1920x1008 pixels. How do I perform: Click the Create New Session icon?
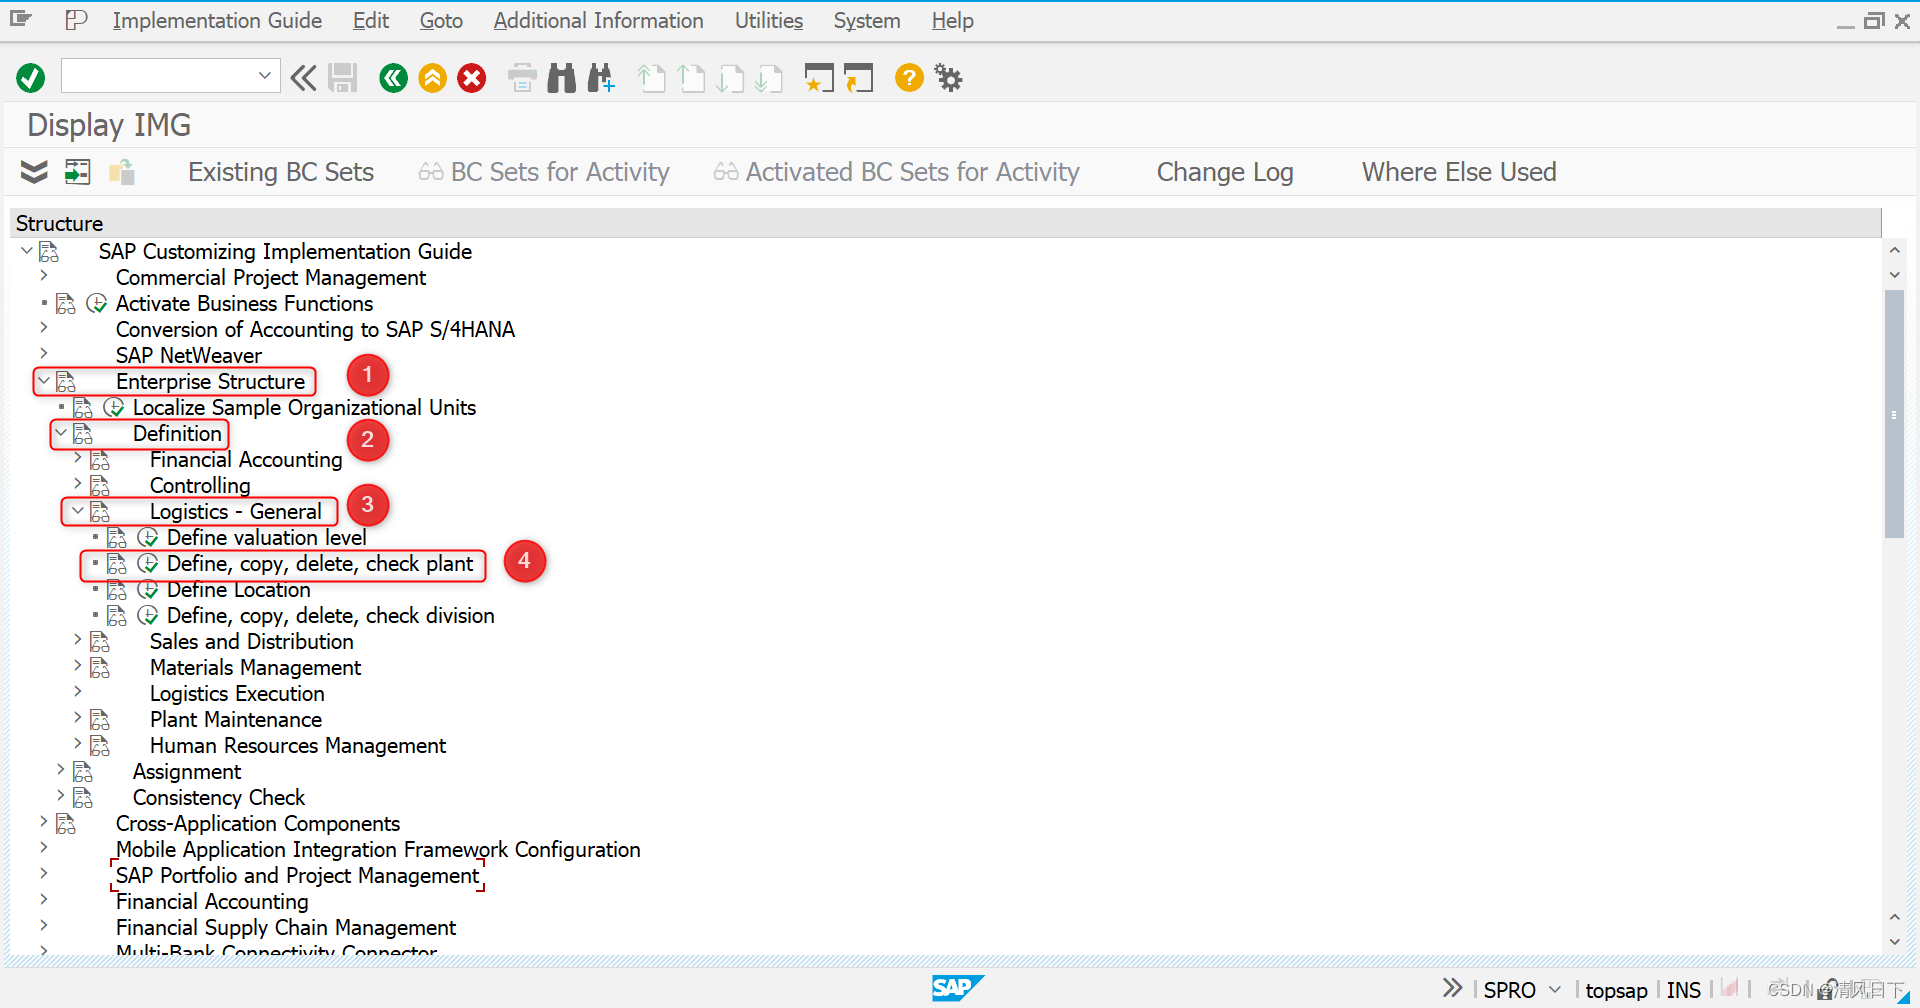(x=819, y=78)
